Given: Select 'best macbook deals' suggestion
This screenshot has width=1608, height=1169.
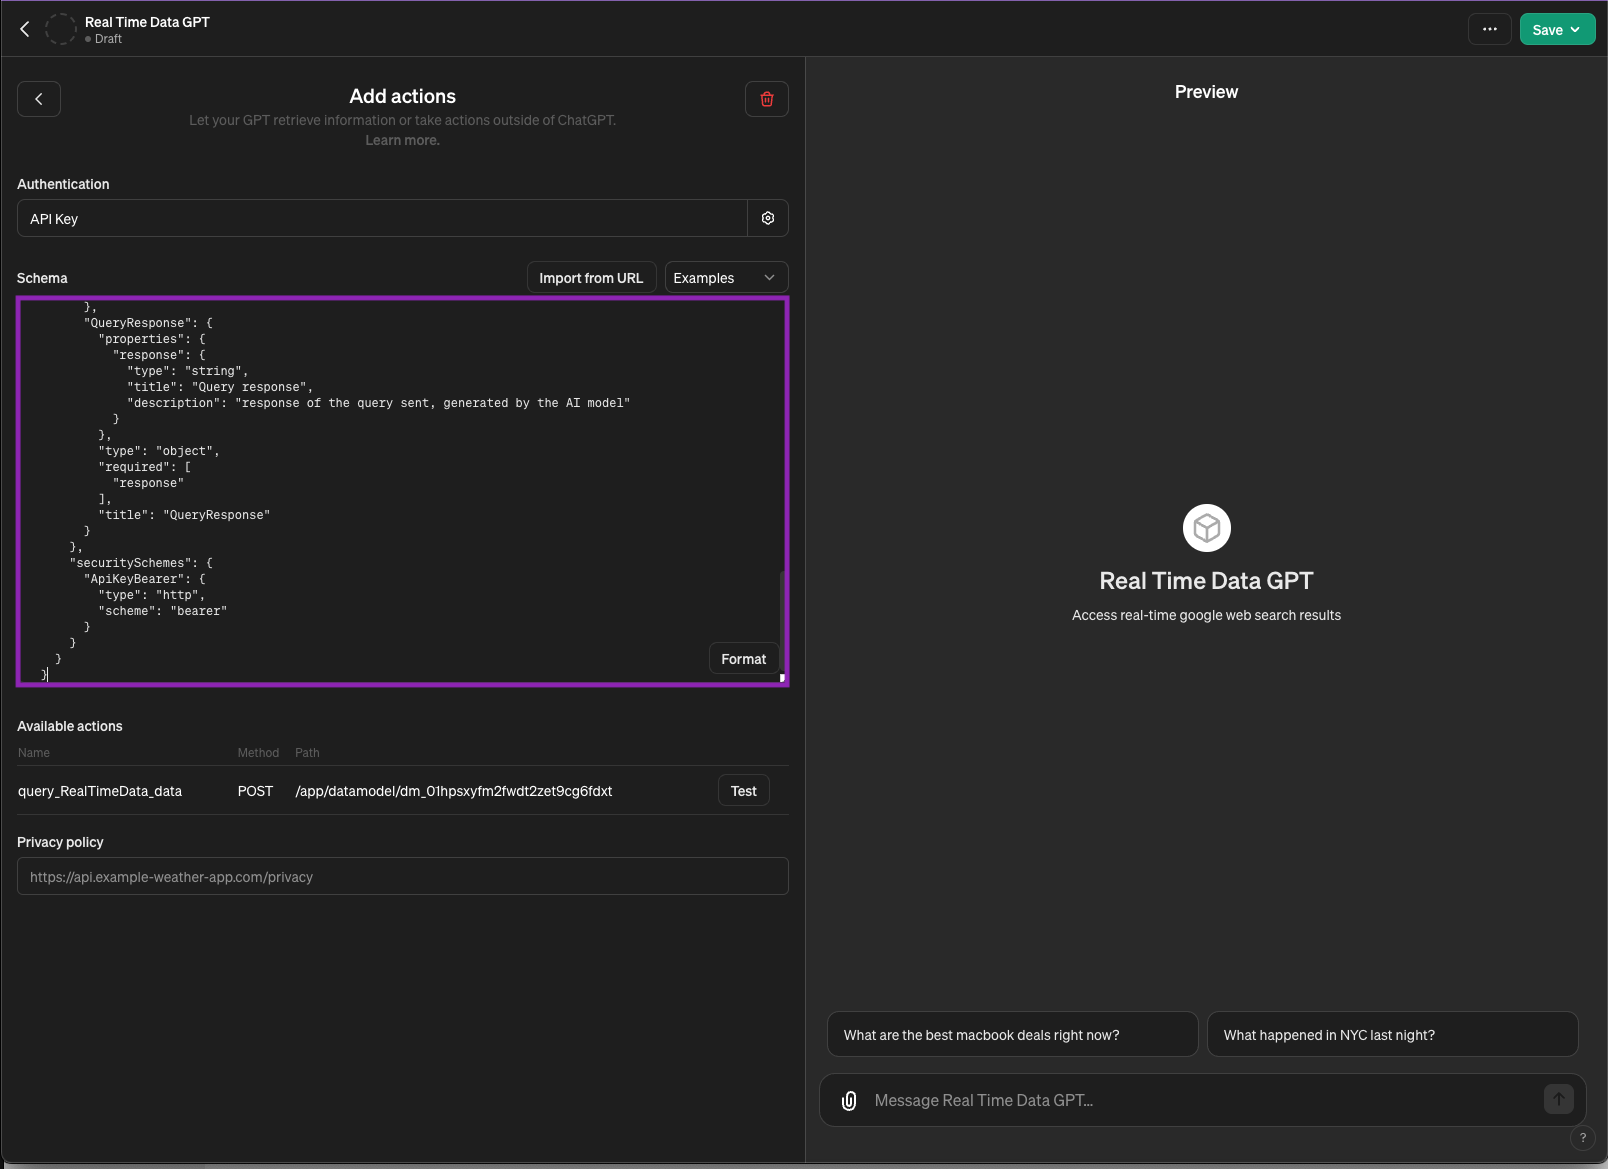Looking at the screenshot, I should (x=1013, y=1034).
